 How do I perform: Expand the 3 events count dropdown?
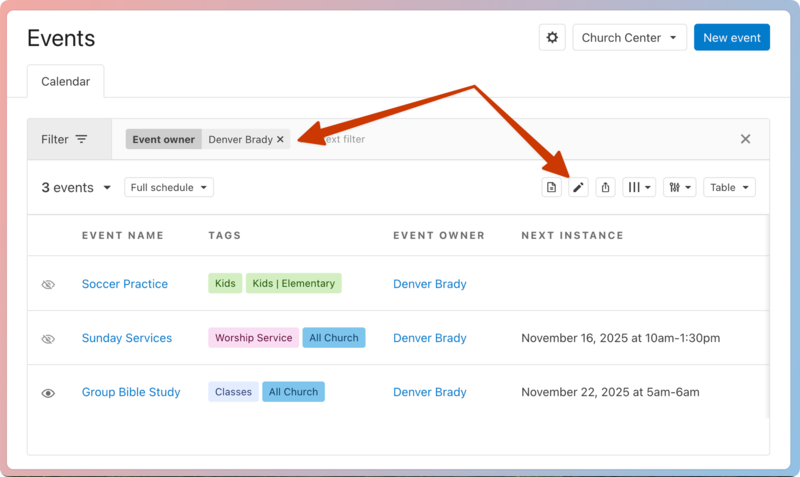75,187
